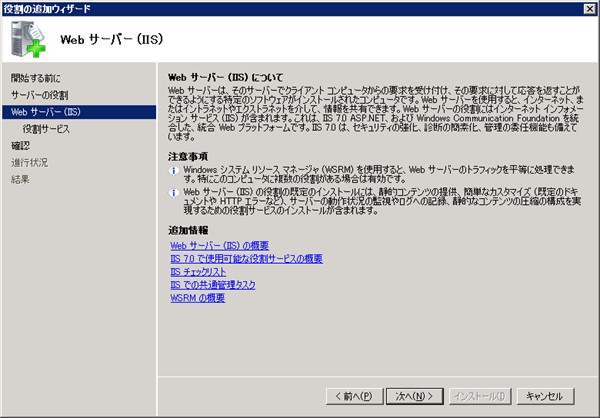Open Web サーバー (IIS) の概要 link
Viewport: 600px width, 418px height.
[x=220, y=245]
